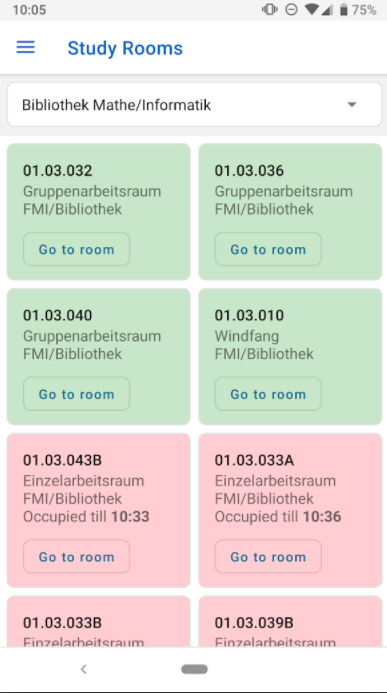Image resolution: width=387 pixels, height=693 pixels.
Task: Open the hamburger navigation menu
Action: click(x=26, y=47)
